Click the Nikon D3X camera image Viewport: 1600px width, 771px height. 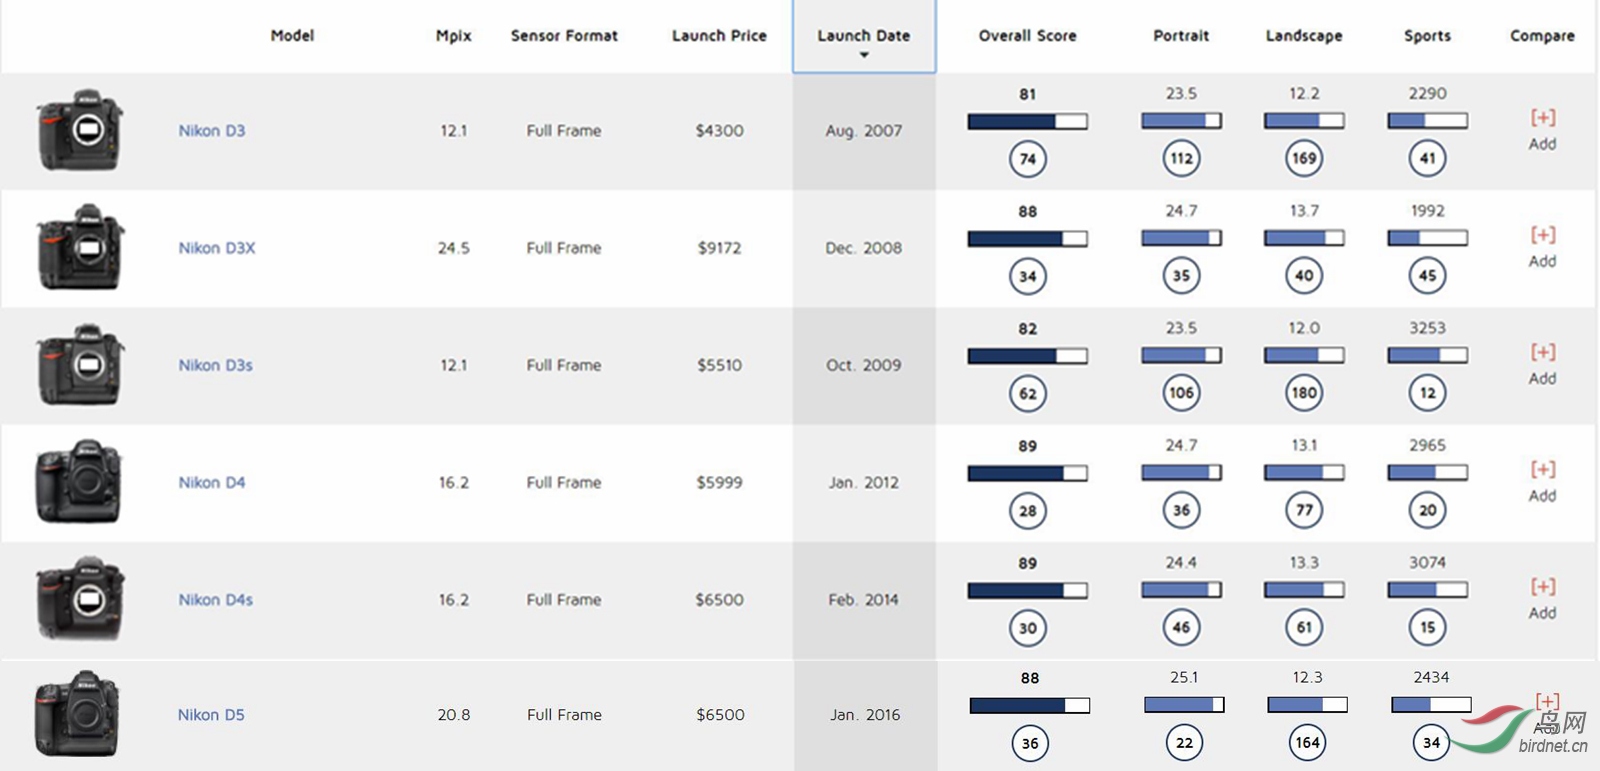80,247
